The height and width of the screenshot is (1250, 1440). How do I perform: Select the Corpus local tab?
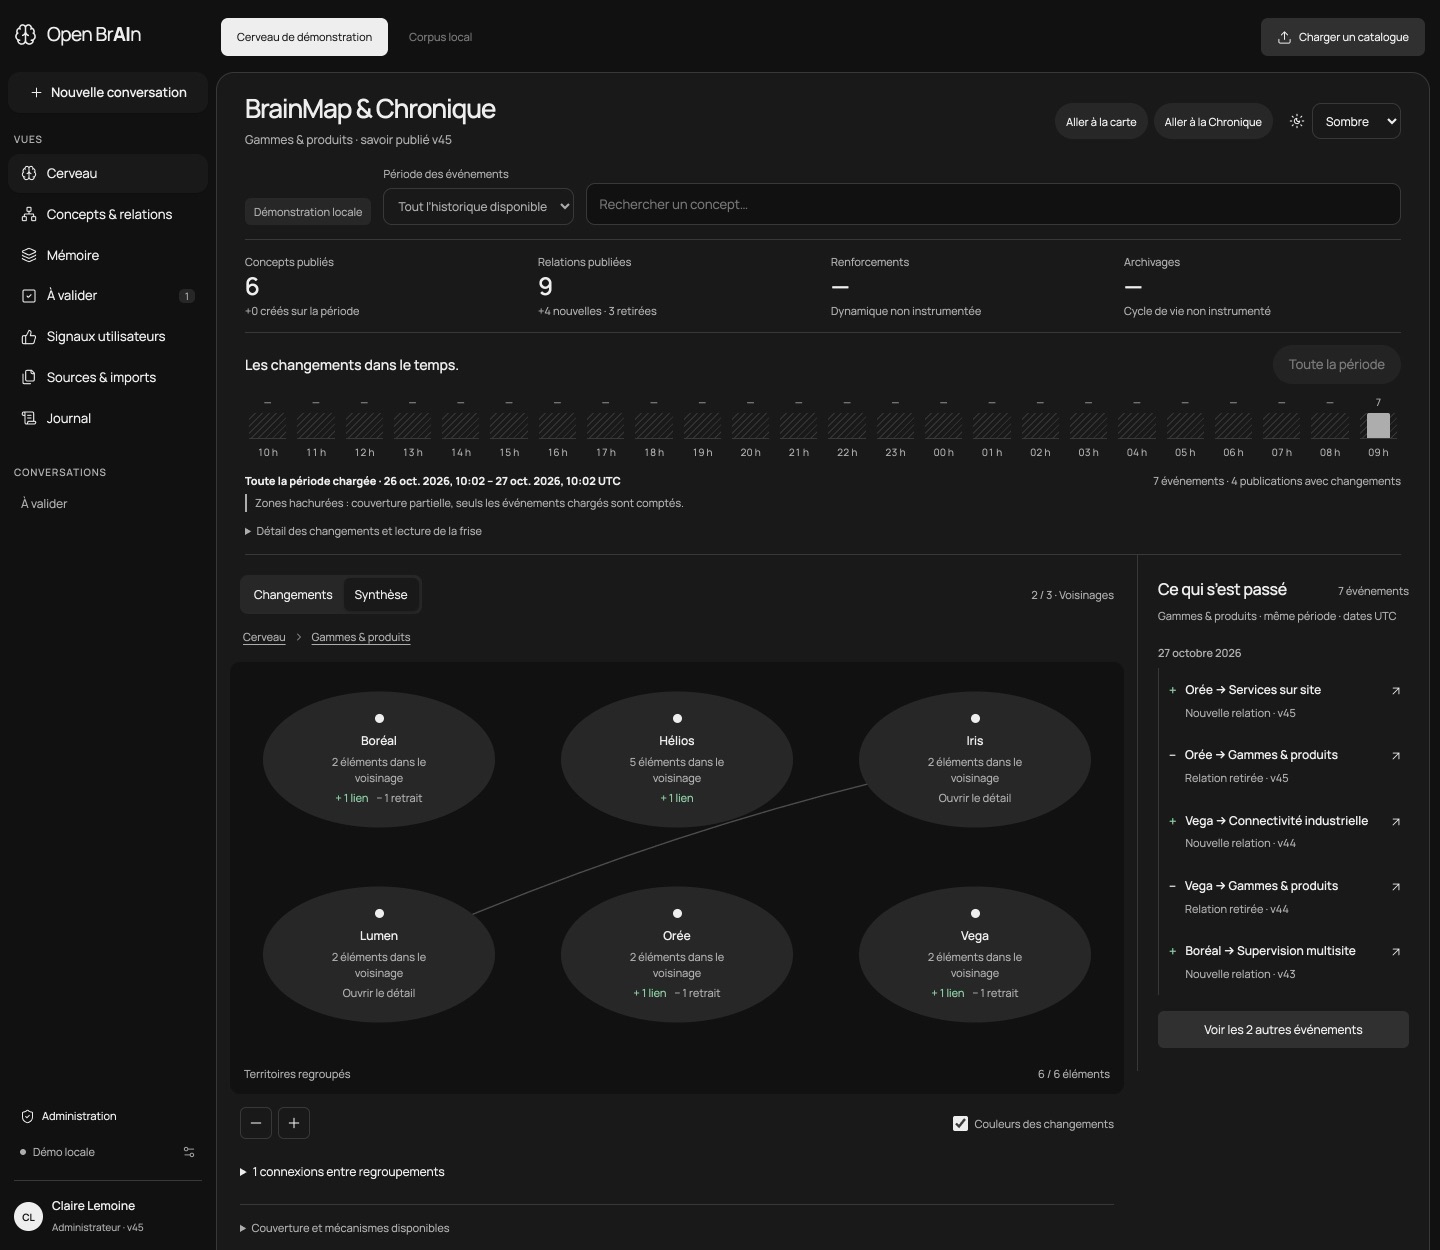pyautogui.click(x=440, y=37)
